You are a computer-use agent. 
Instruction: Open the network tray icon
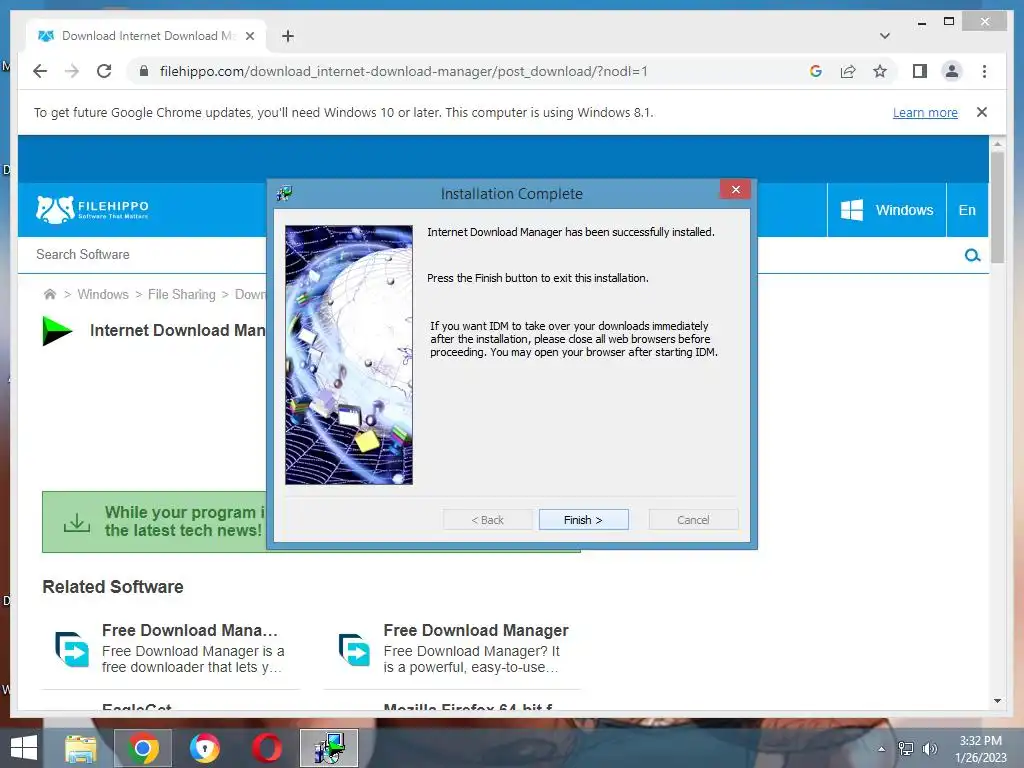coord(906,749)
